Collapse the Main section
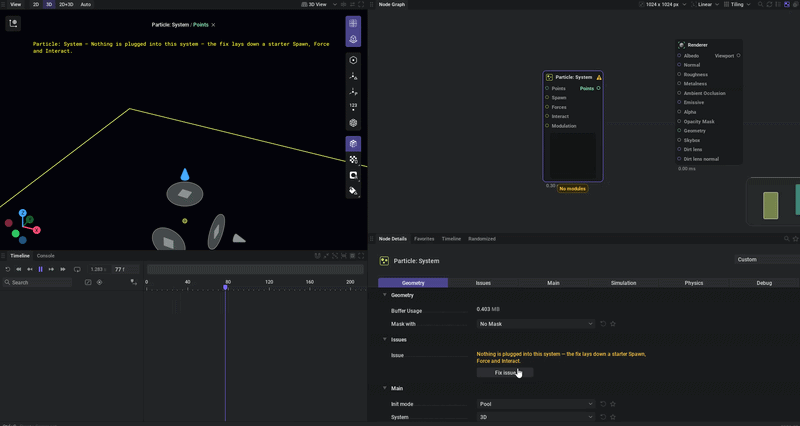The image size is (800, 426). [385, 389]
